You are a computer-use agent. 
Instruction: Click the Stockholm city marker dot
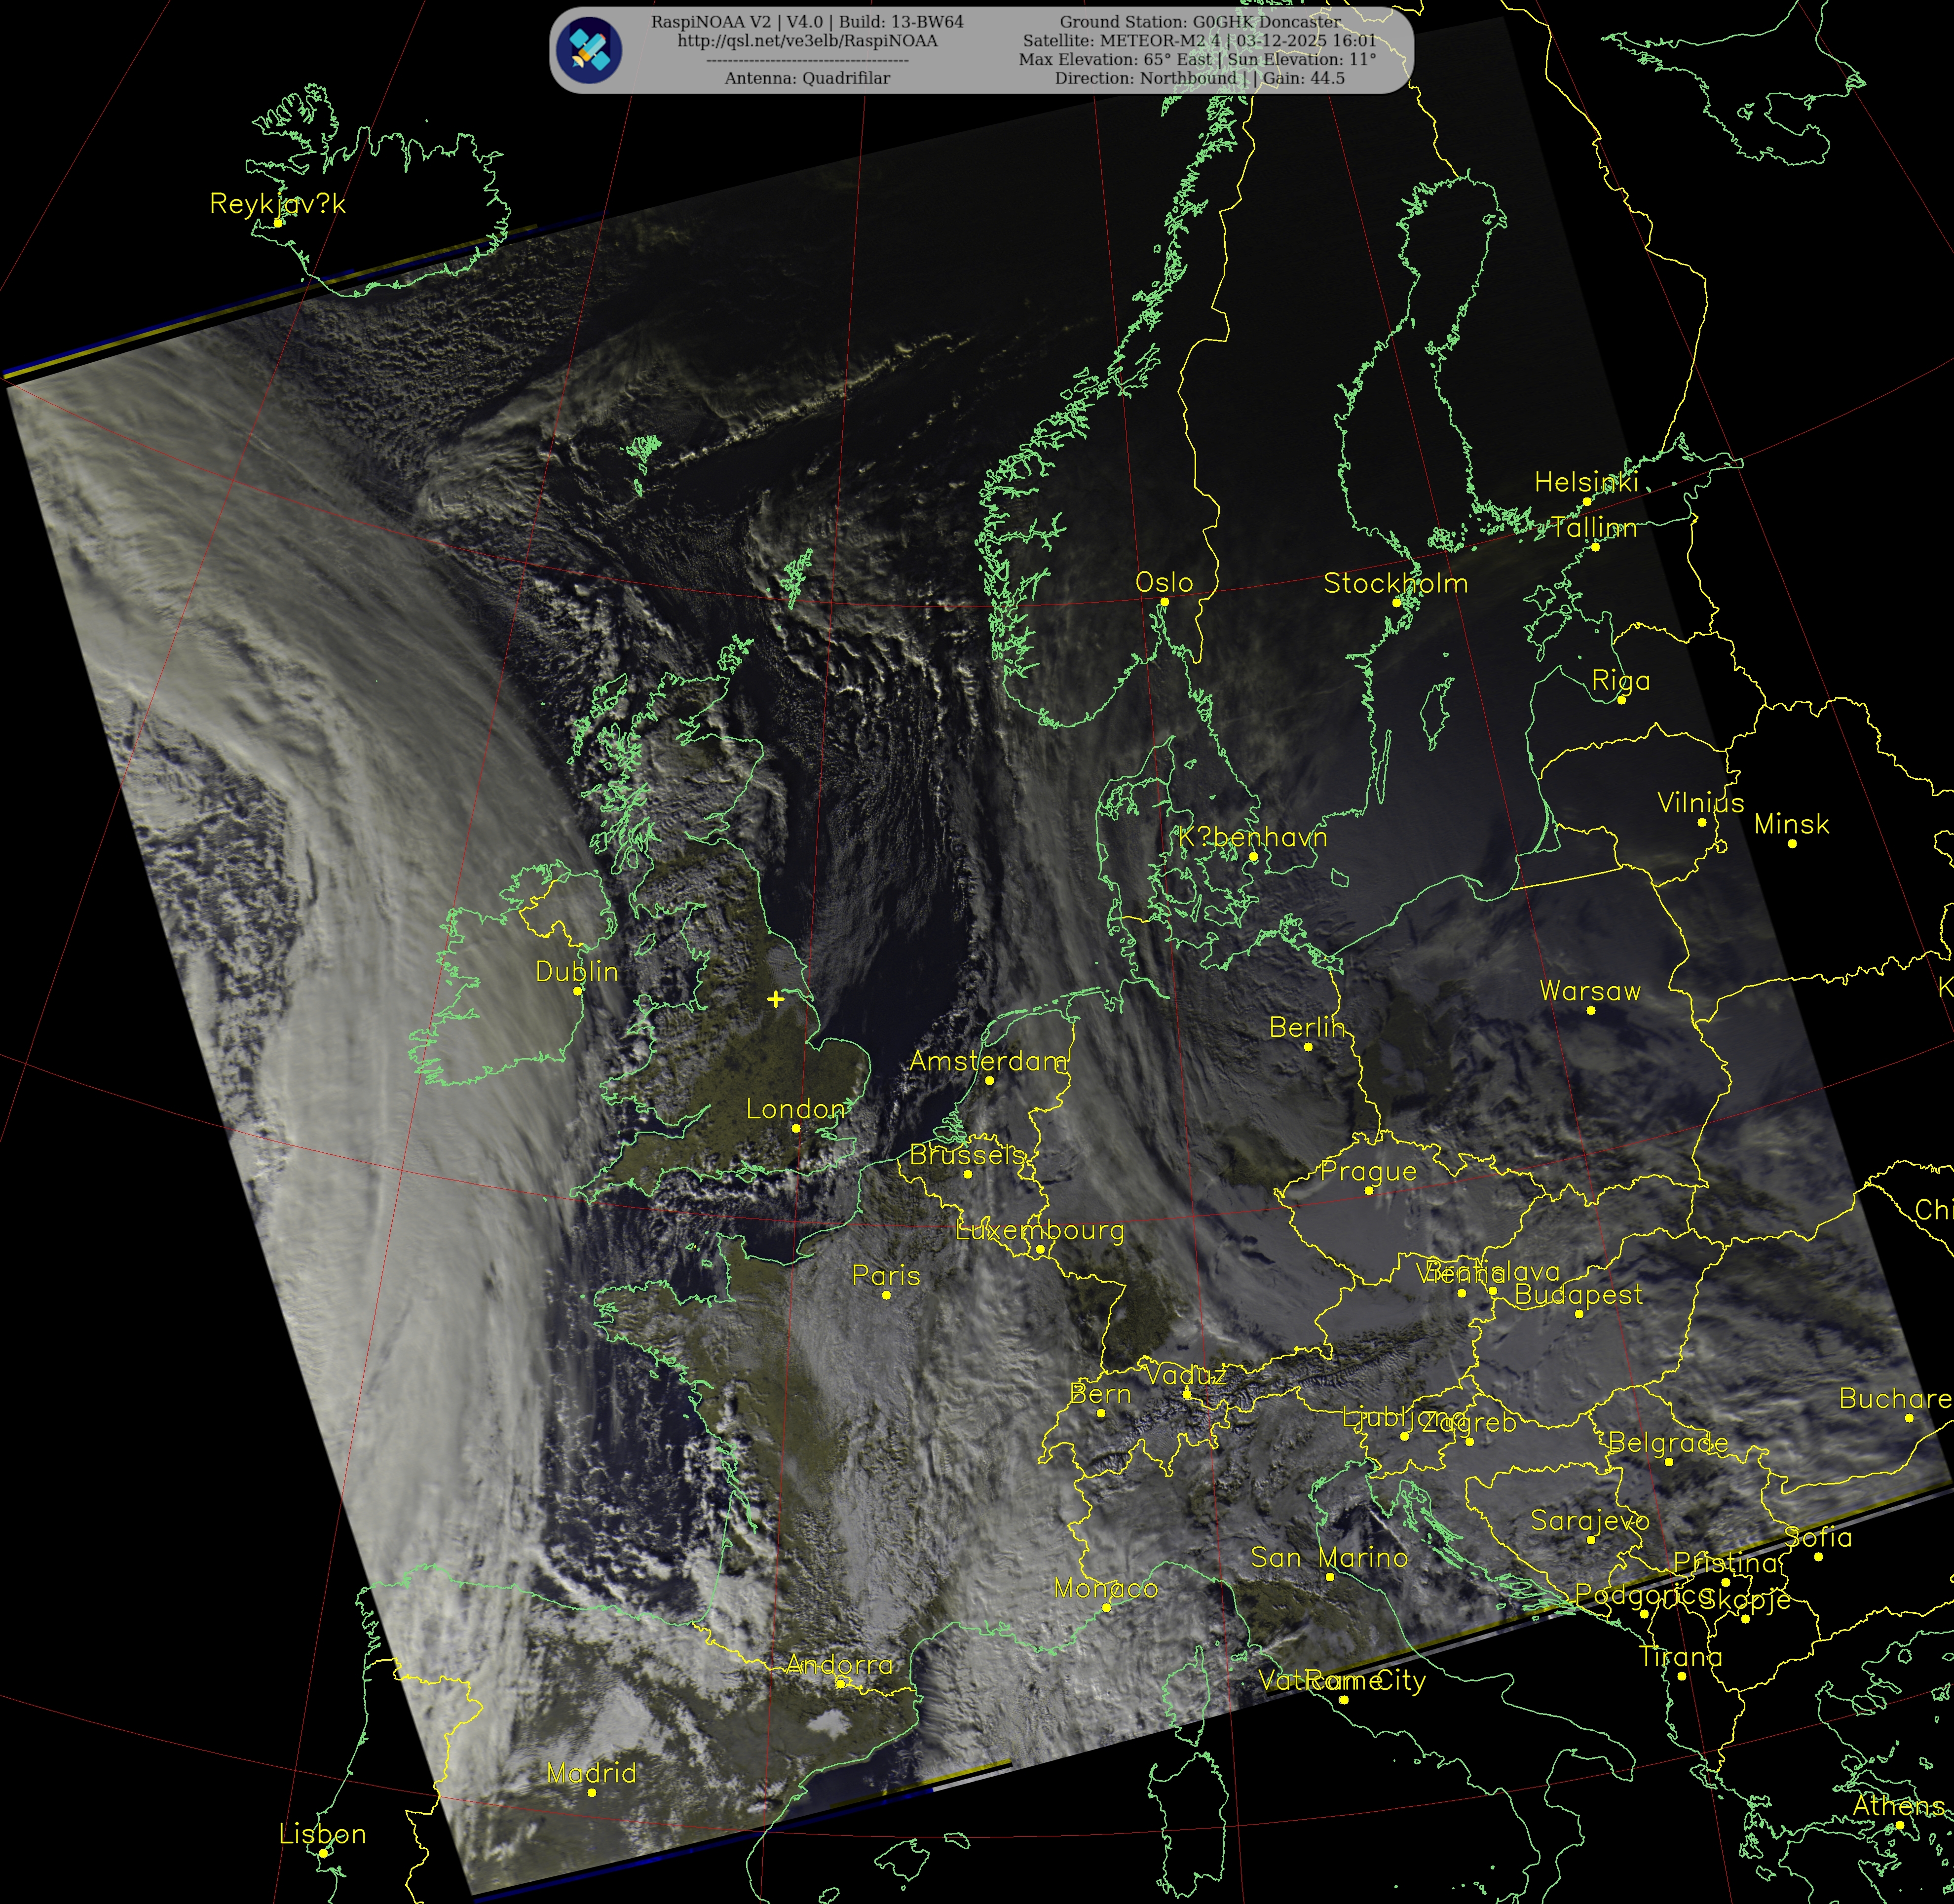(x=1397, y=602)
